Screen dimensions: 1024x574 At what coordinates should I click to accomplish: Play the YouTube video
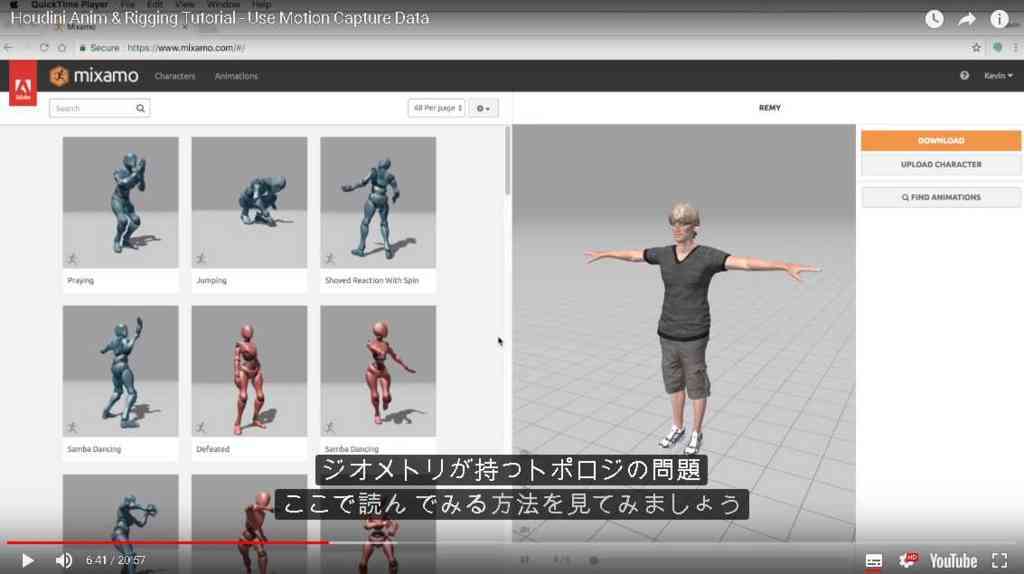click(x=27, y=560)
